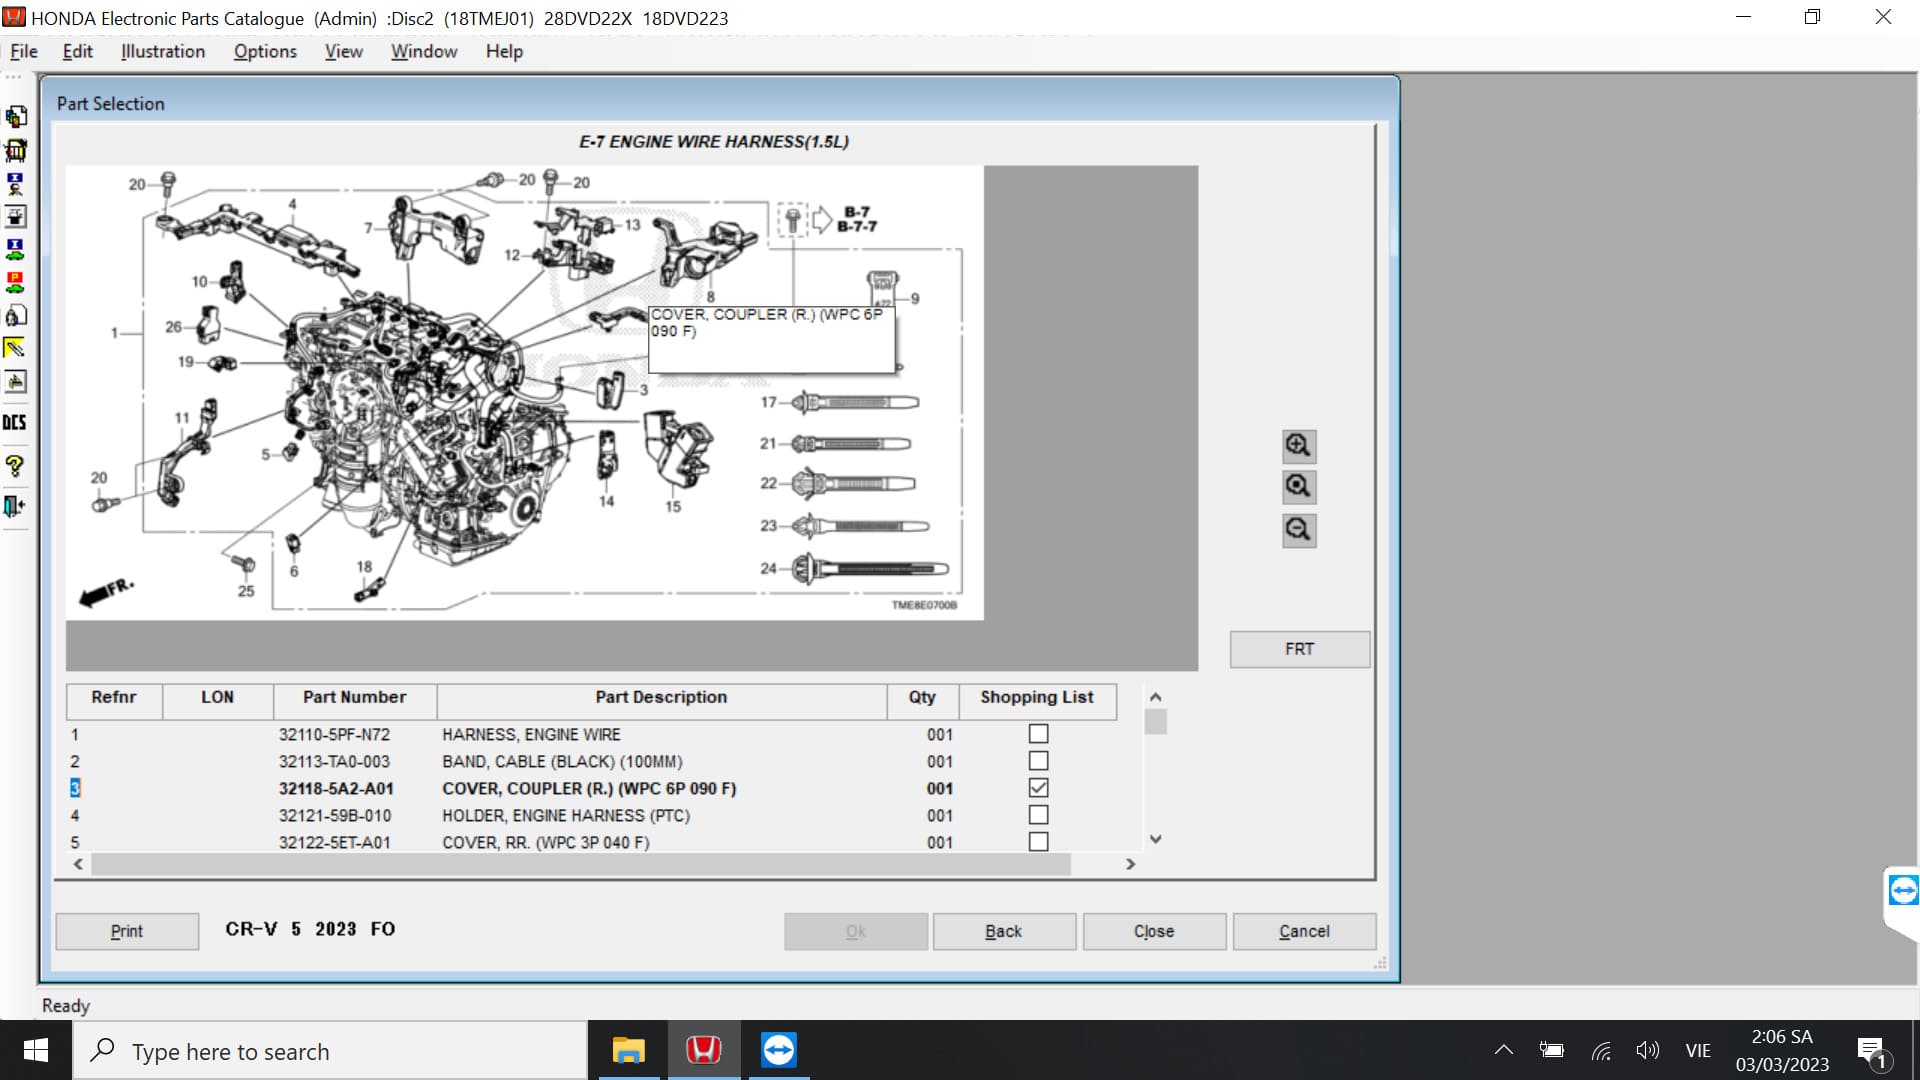The height and width of the screenshot is (1080, 1920).
Task: Open the File menu
Action: point(24,51)
